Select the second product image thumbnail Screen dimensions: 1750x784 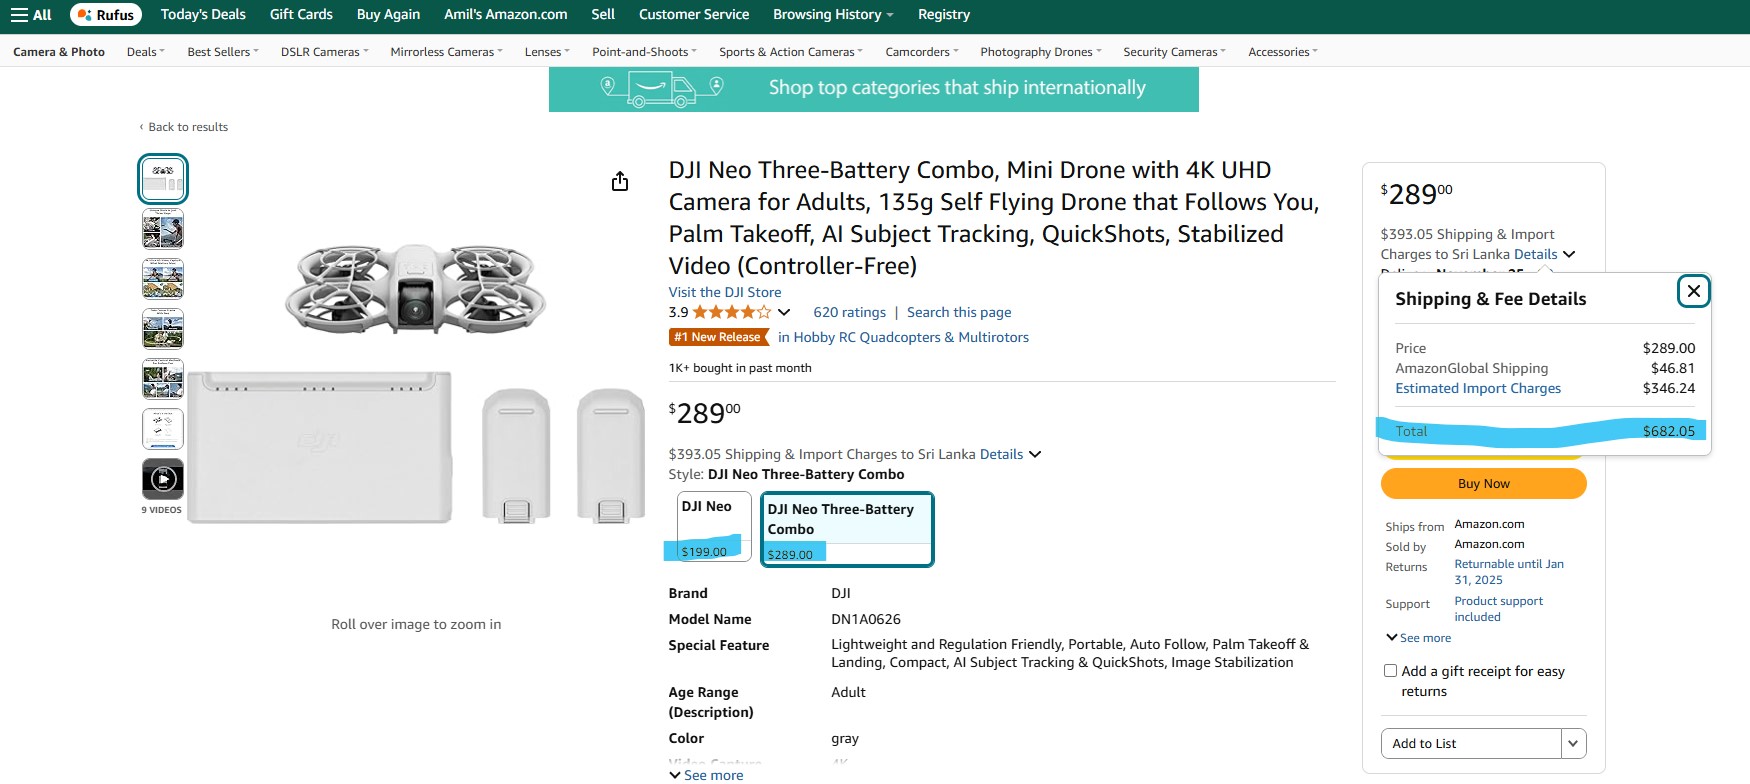coord(163,229)
